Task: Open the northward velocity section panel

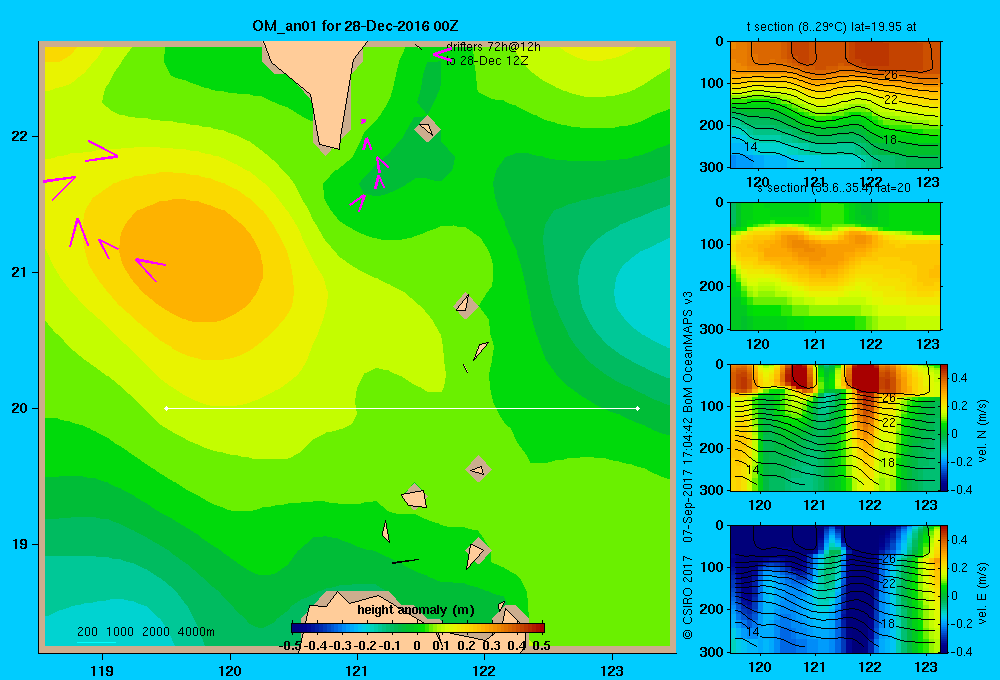Action: tap(835, 427)
